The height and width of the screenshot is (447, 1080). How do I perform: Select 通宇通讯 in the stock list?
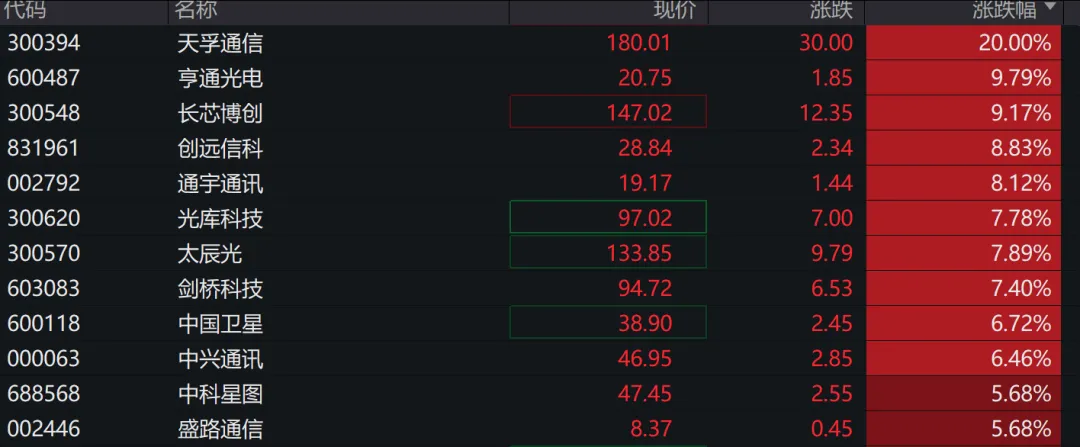220,183
